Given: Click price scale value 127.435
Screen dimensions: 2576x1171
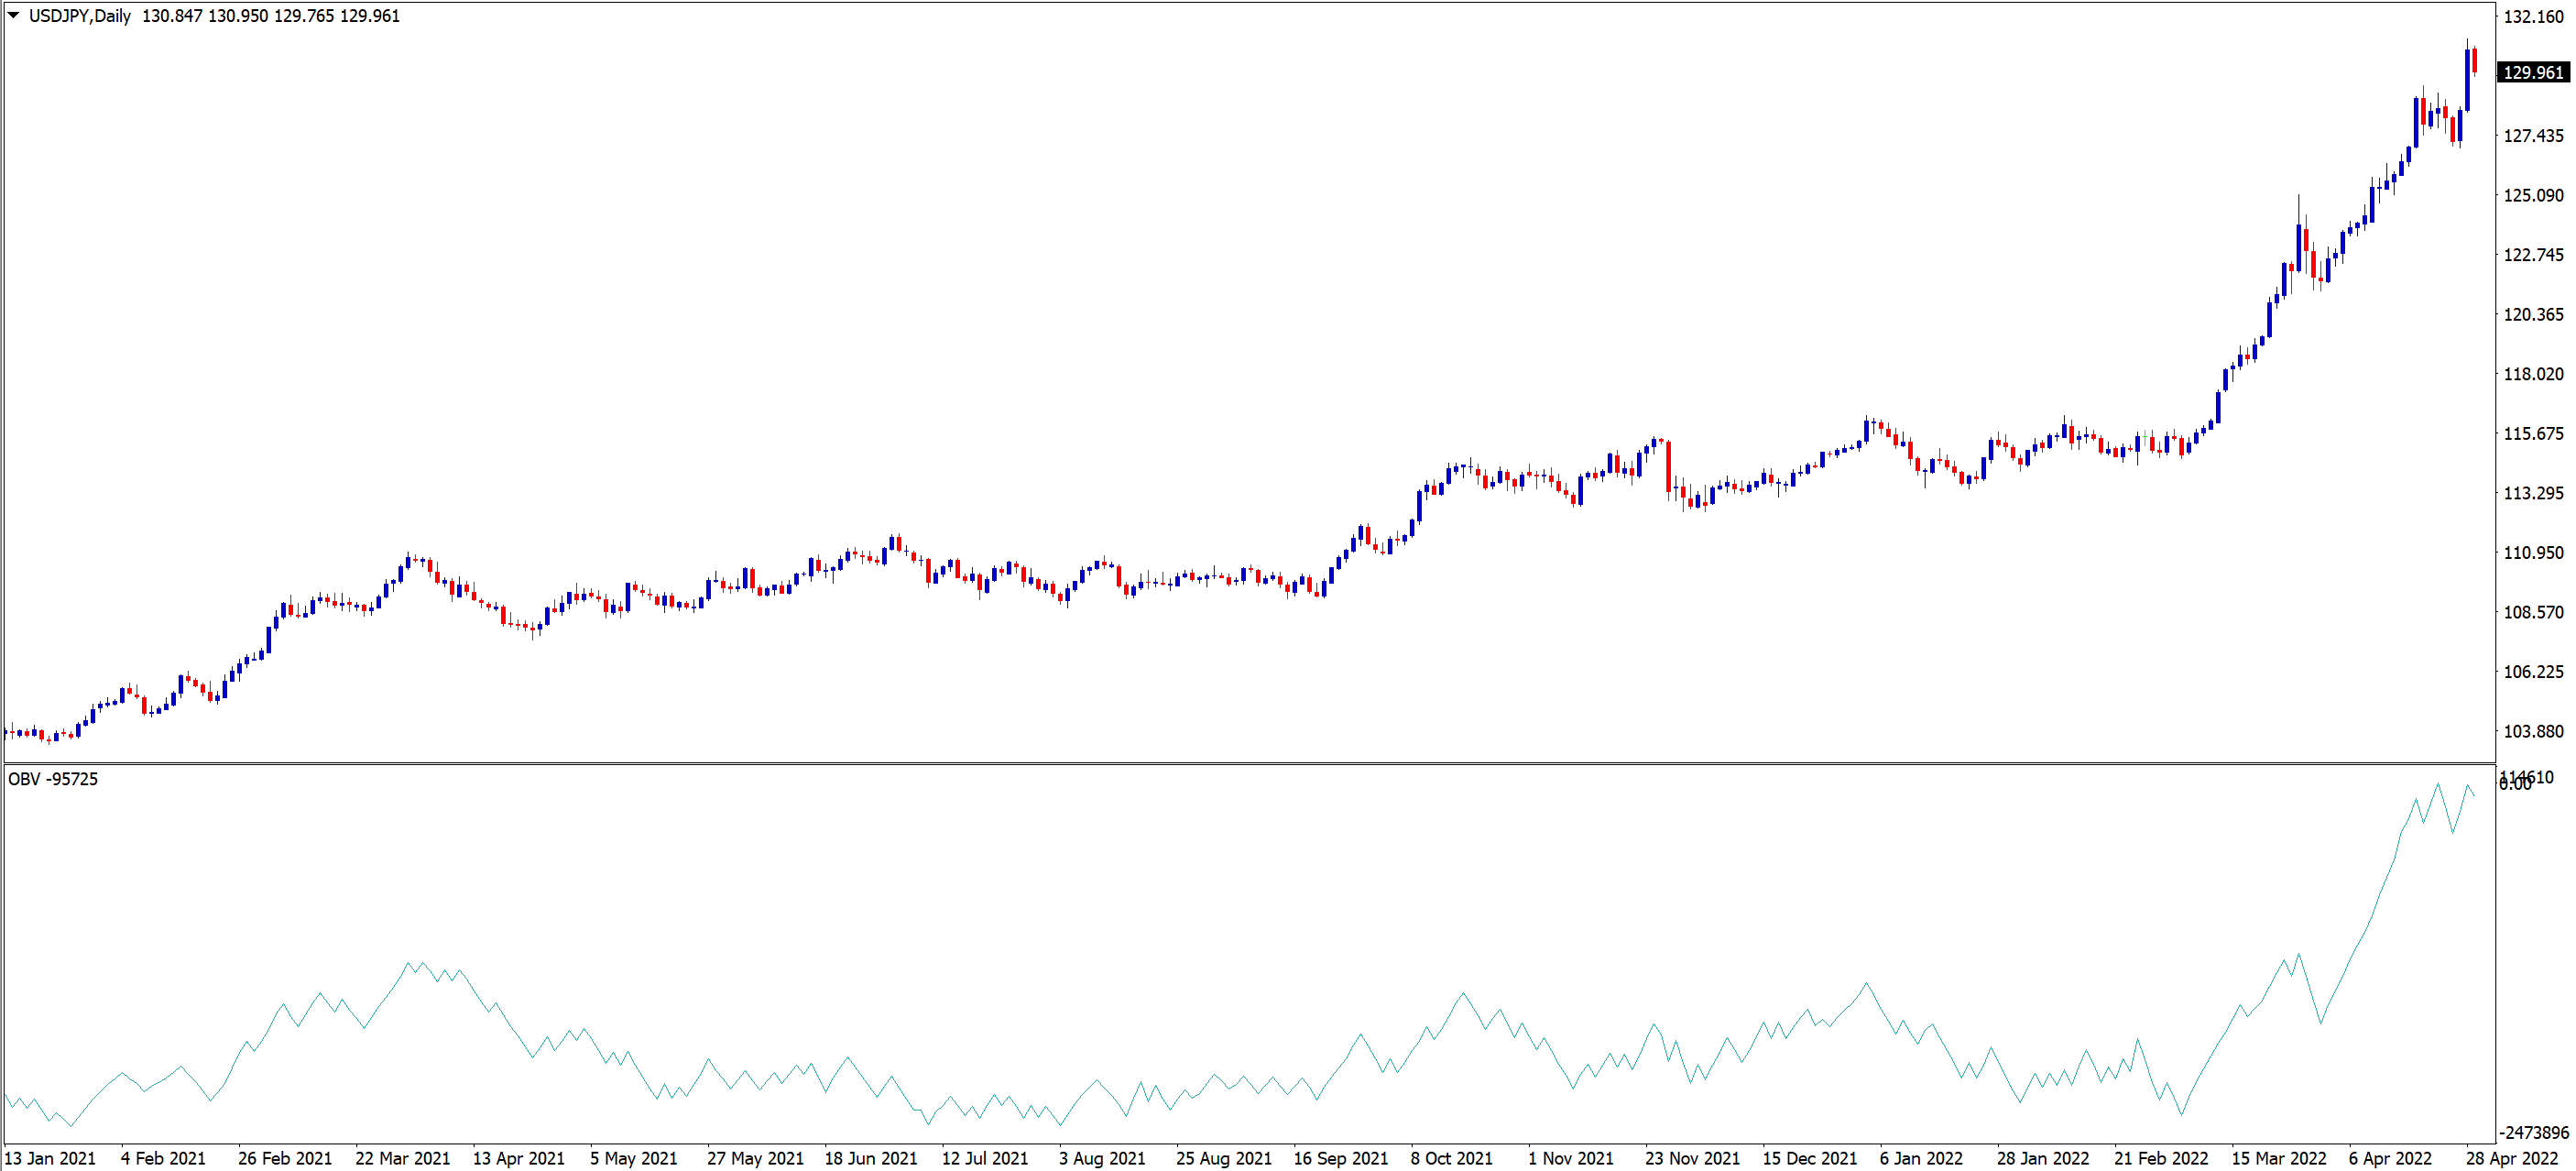Looking at the screenshot, I should pos(2533,135).
